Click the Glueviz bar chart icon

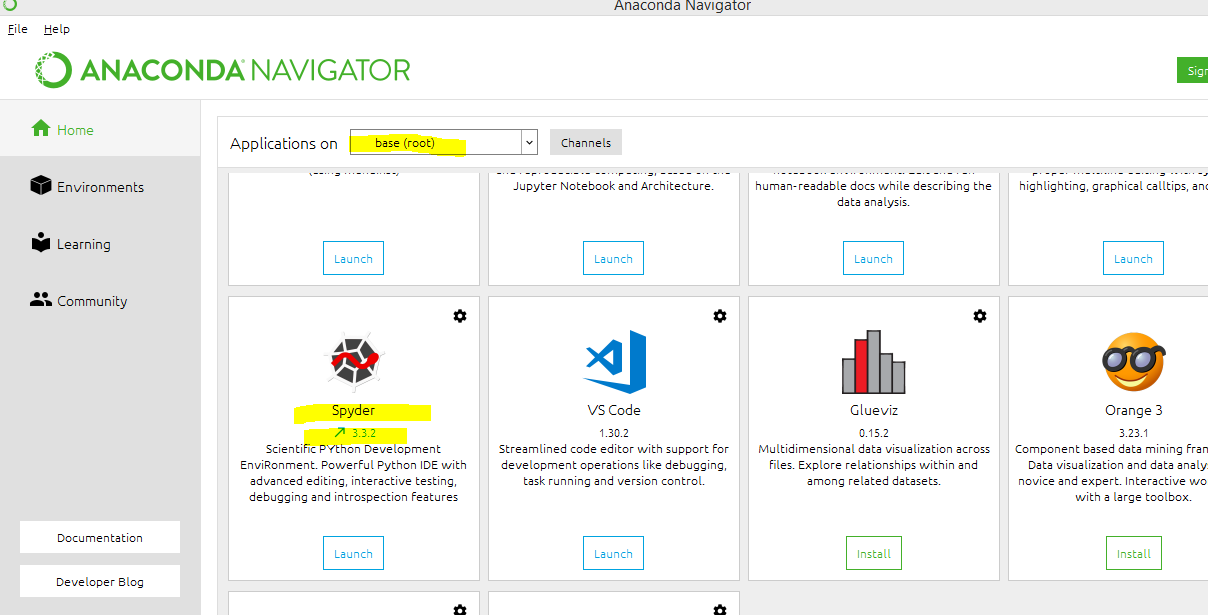(873, 362)
